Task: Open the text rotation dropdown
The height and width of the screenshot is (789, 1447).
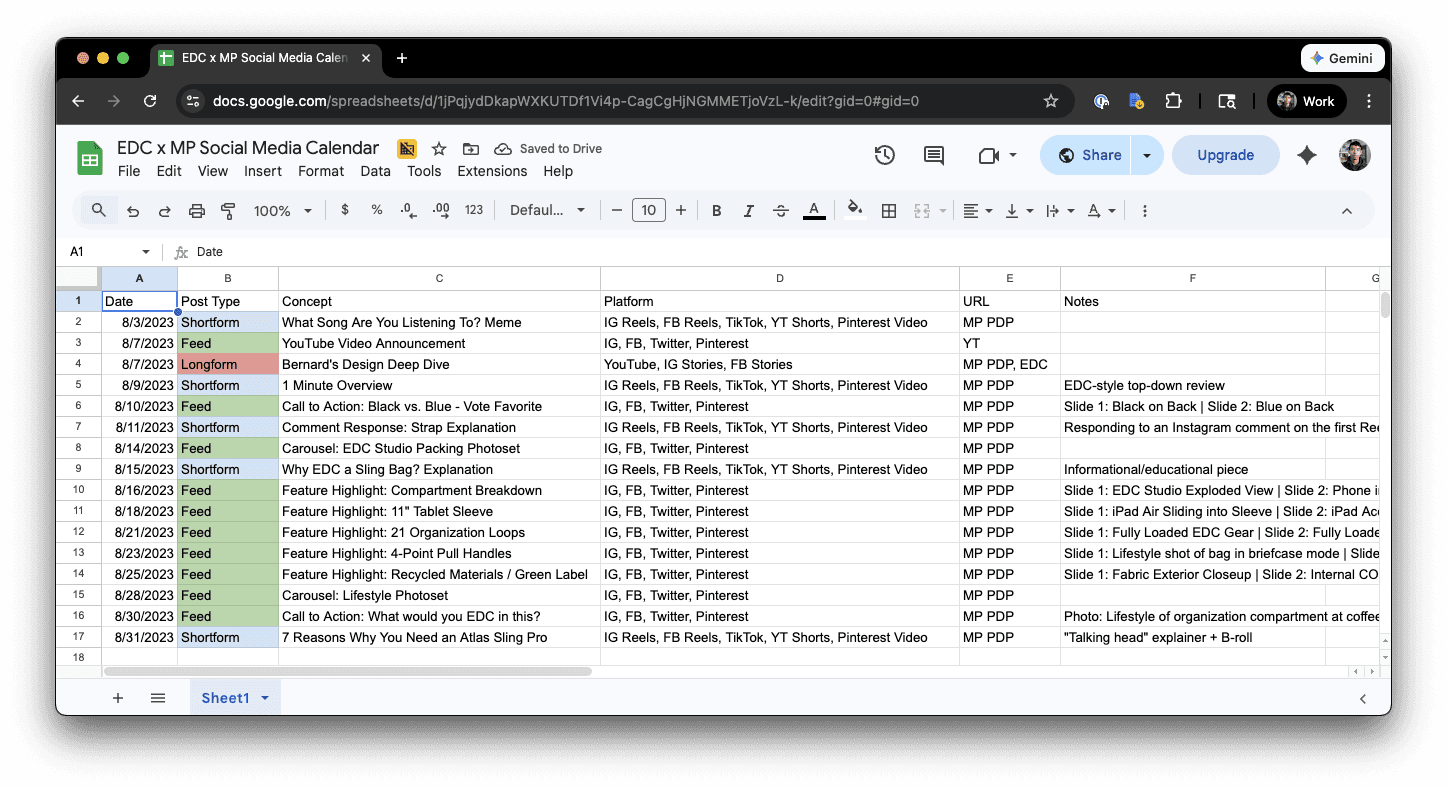Action: pyautogui.click(x=1101, y=210)
